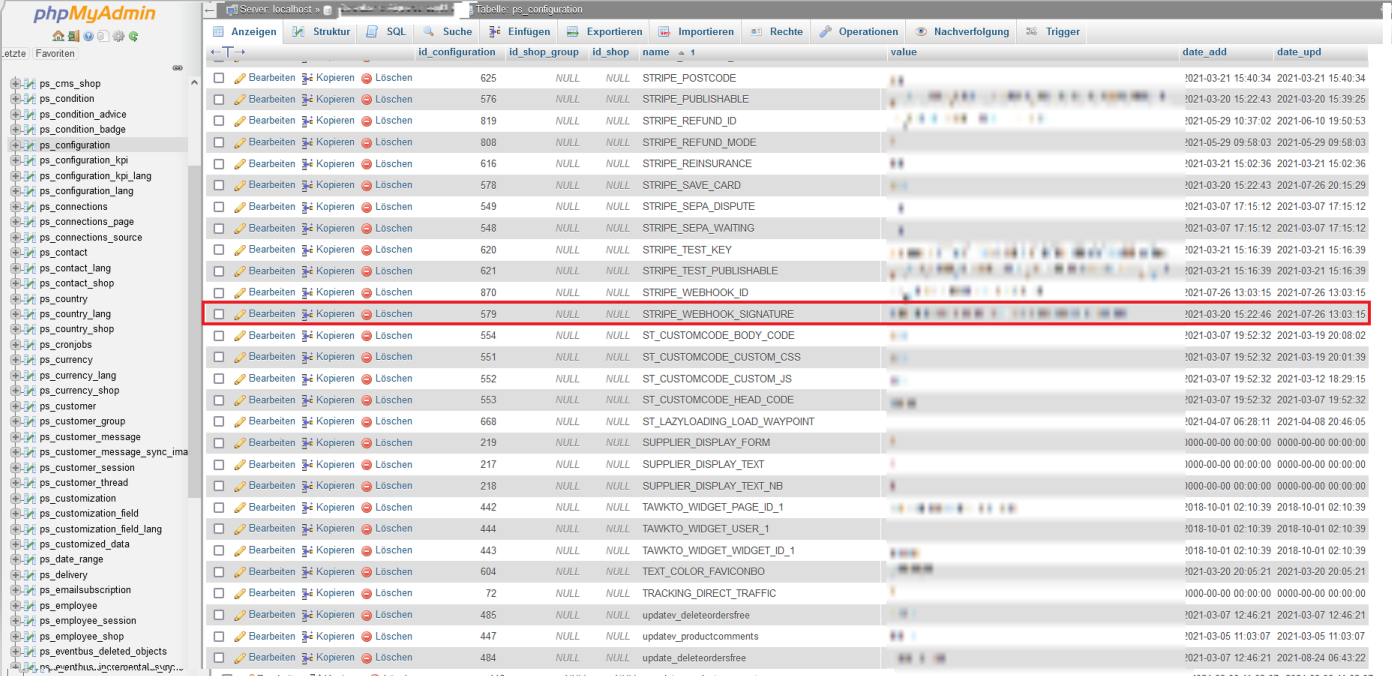Open the Operationen tab
This screenshot has width=1392, height=676.
click(858, 32)
